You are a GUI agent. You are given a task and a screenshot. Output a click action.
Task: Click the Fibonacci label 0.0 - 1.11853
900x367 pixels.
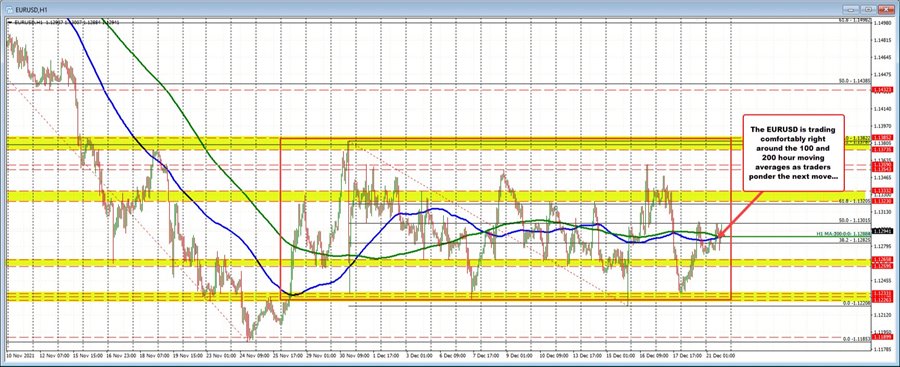pyautogui.click(x=857, y=339)
